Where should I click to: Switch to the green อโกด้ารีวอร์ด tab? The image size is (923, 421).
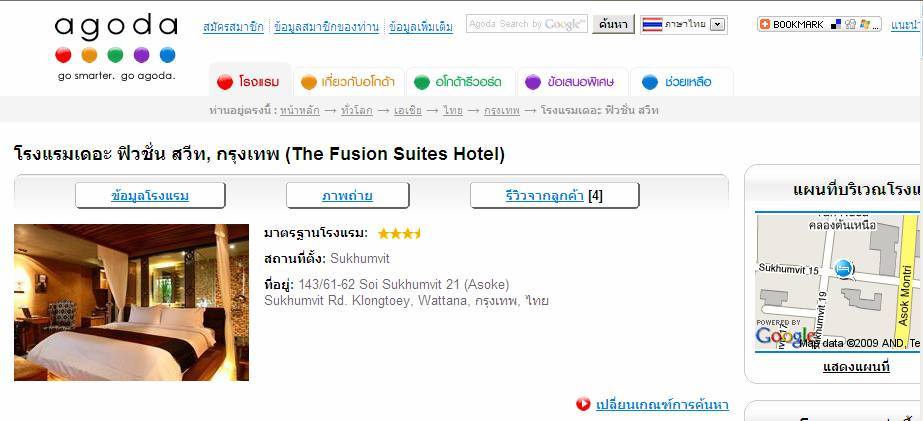[460, 81]
